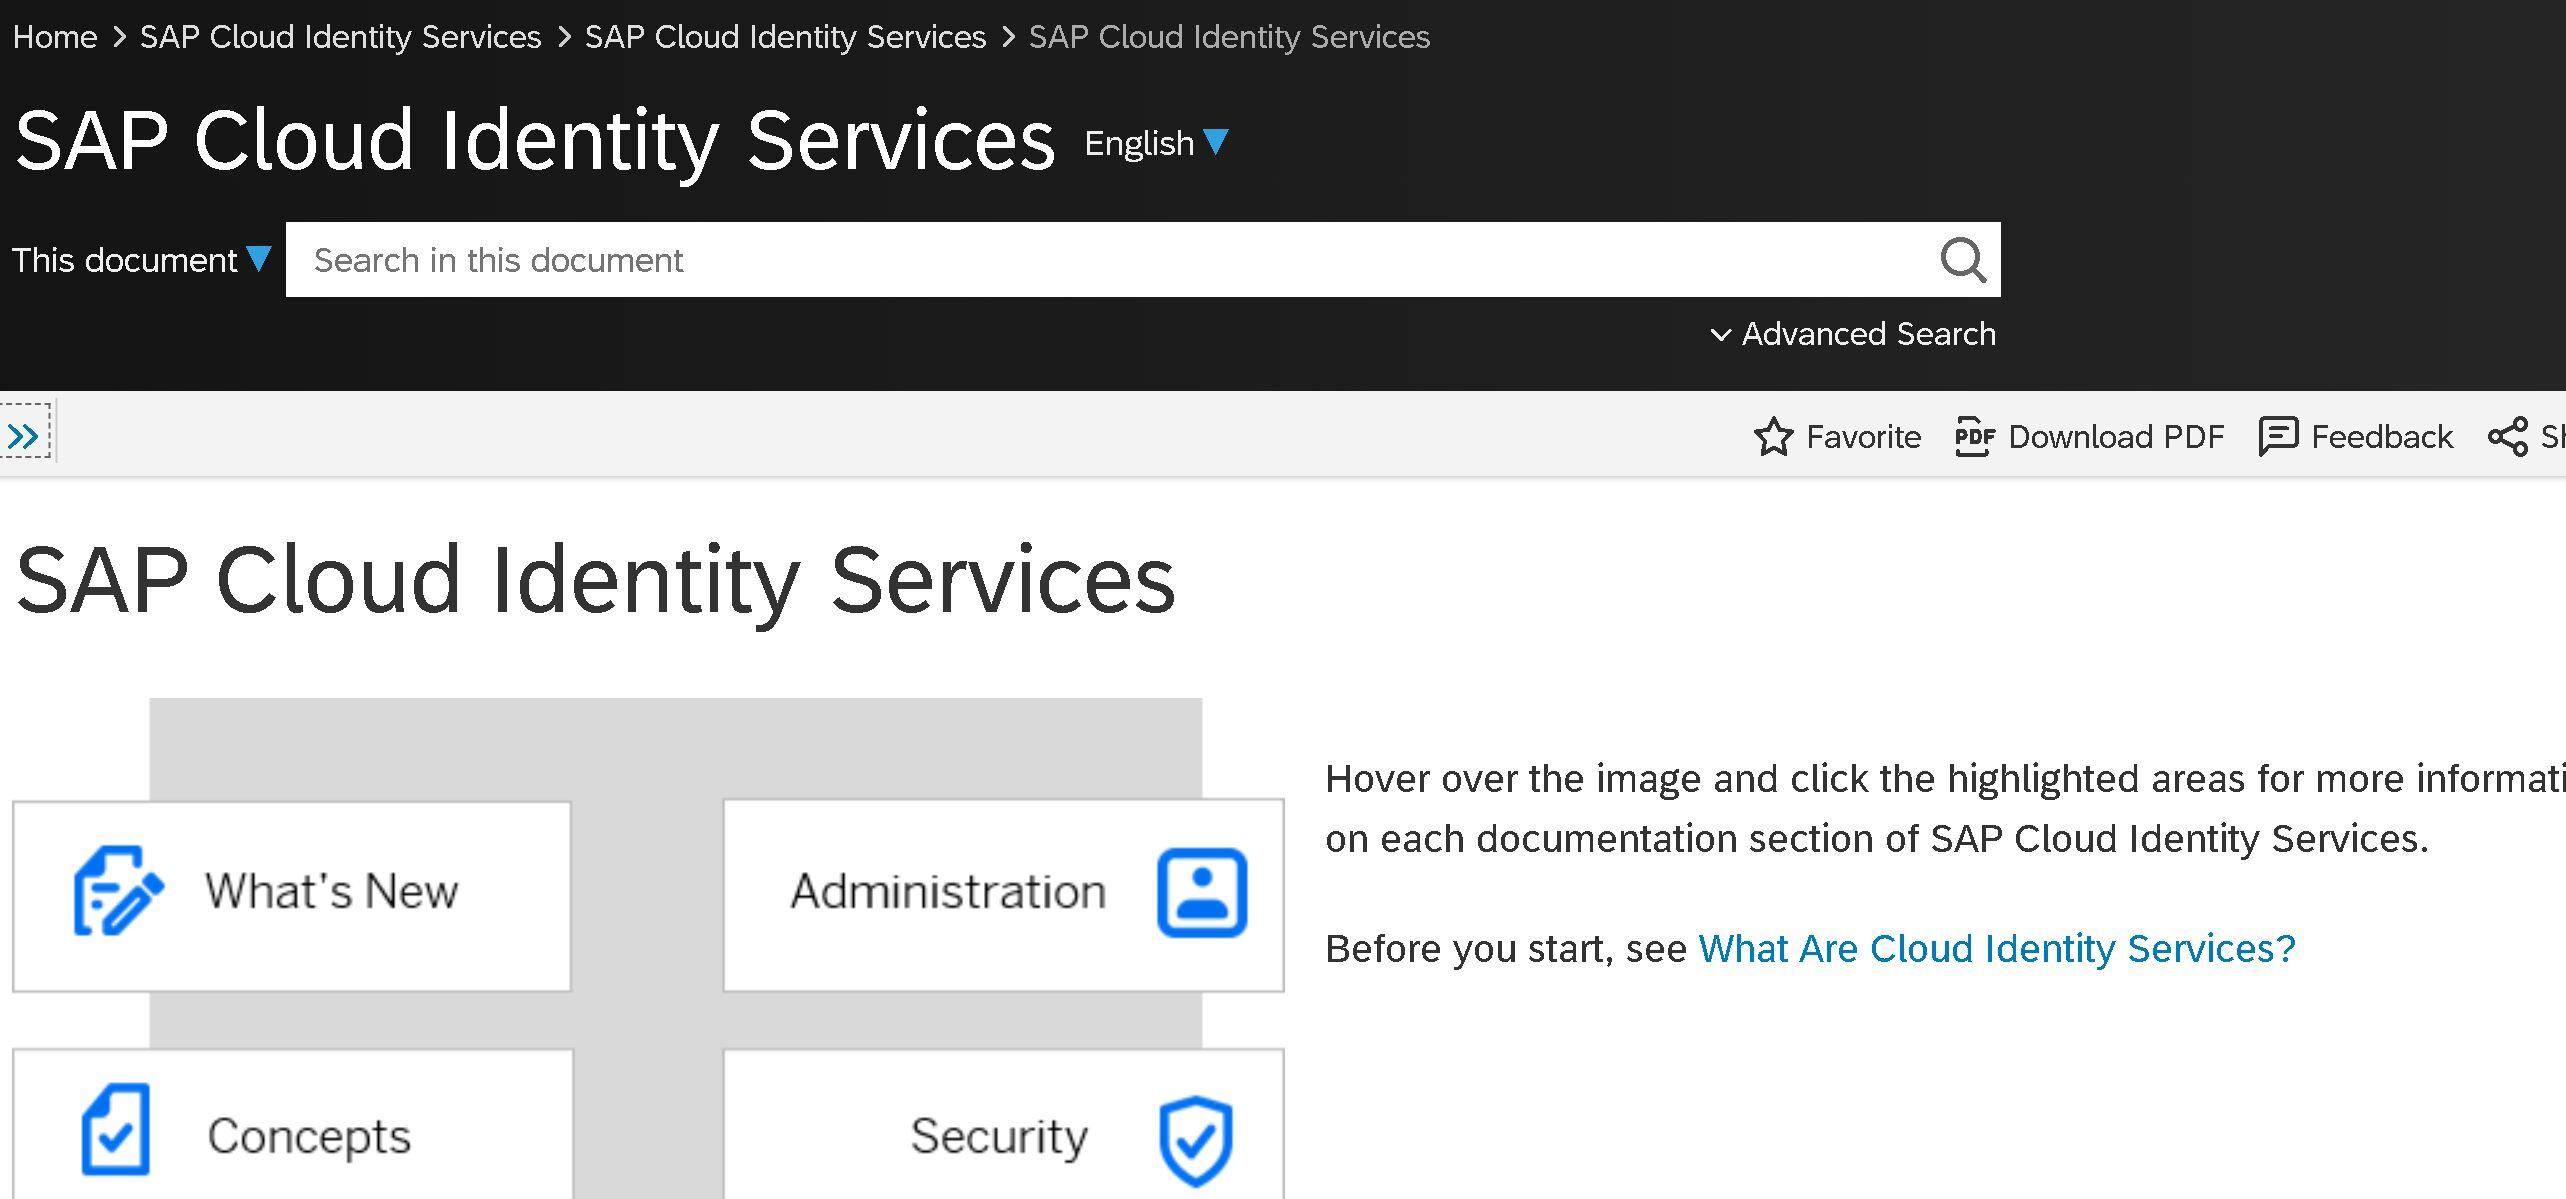Click the Feedback label text

click(2382, 437)
